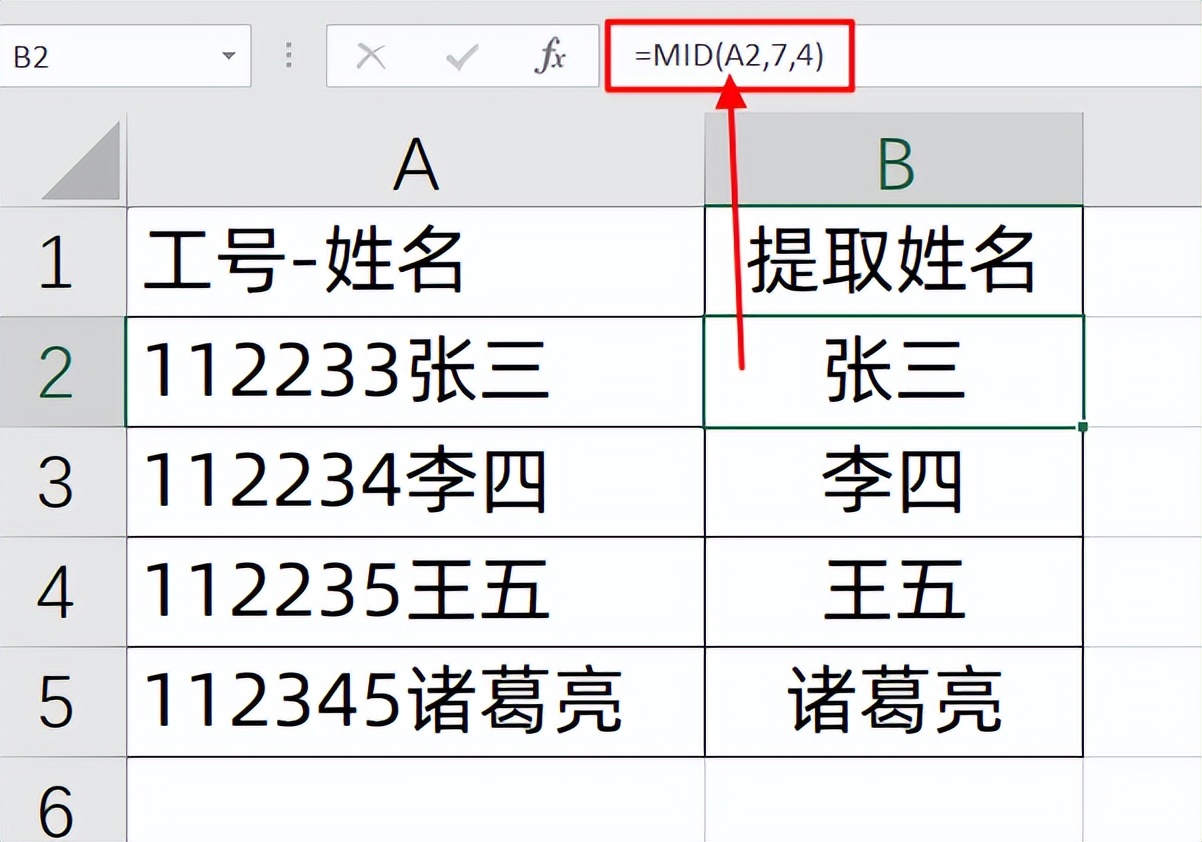1202x842 pixels.
Task: Click the Cancel X icon beside formula bar
Action: 371,56
